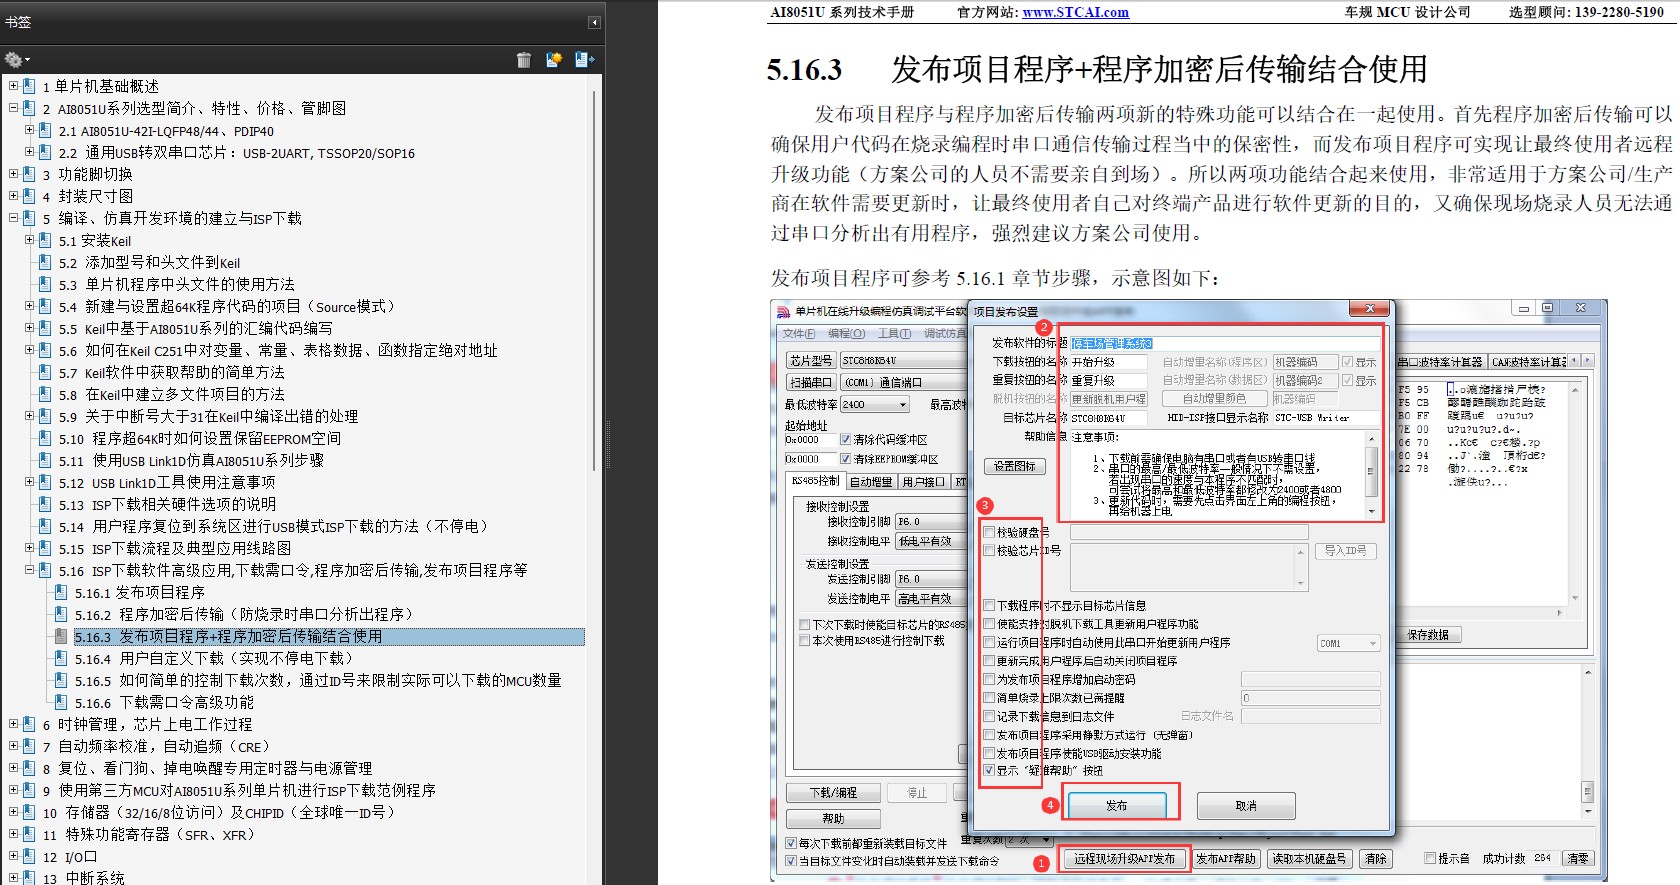Click the delete bookmark trash icon
1680x885 pixels.
[x=524, y=60]
